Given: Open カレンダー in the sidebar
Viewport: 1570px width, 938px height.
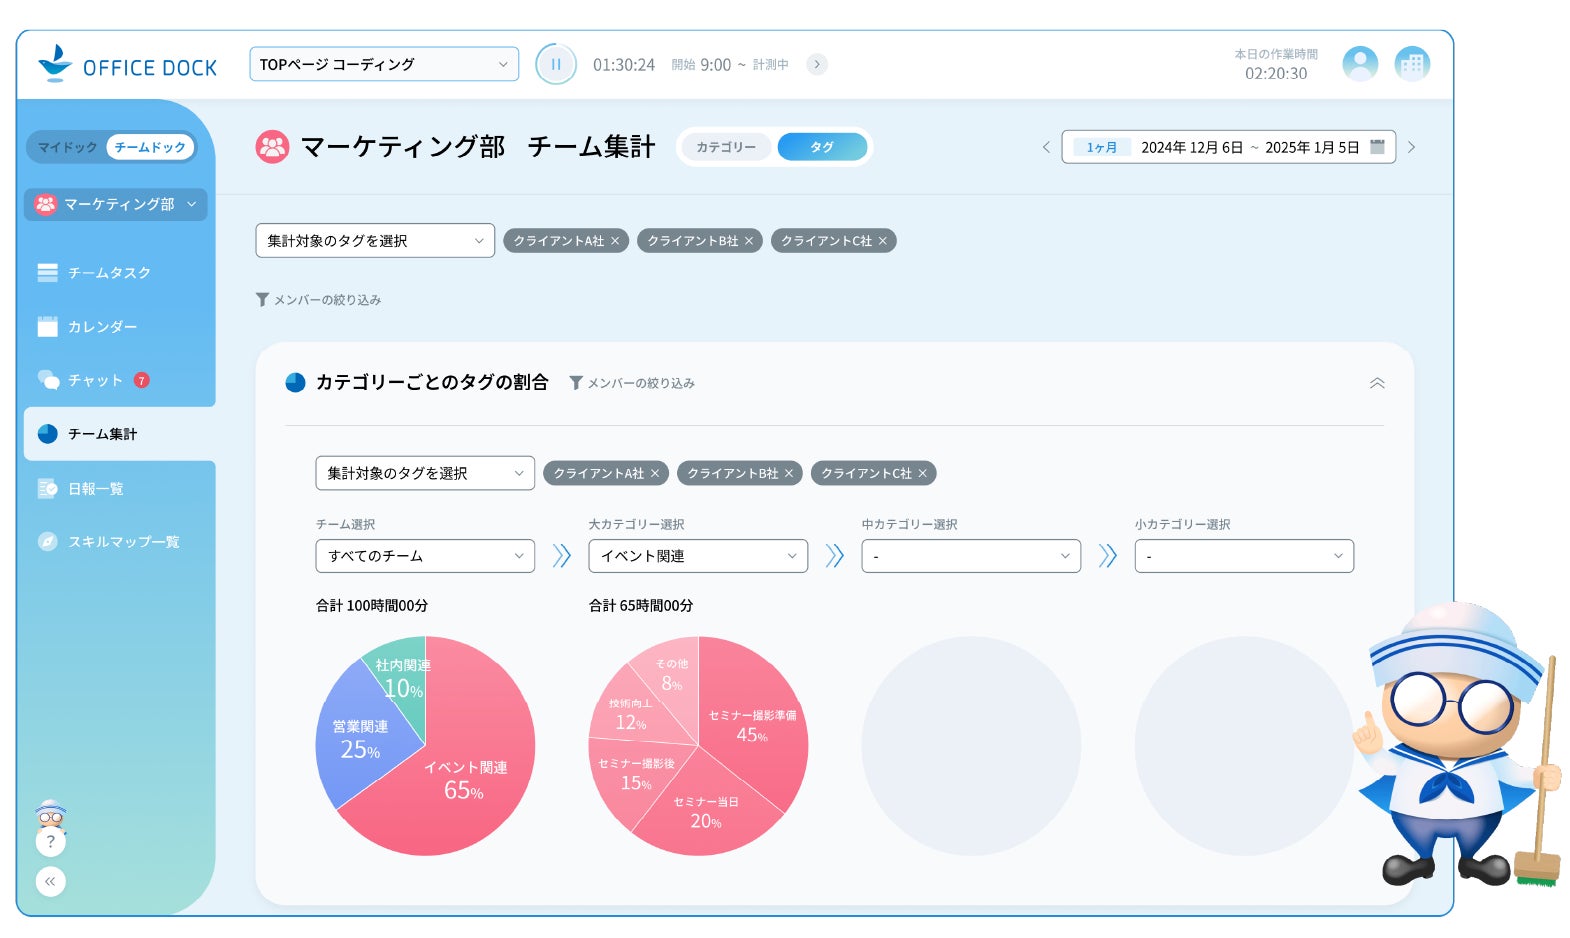Looking at the screenshot, I should [102, 326].
